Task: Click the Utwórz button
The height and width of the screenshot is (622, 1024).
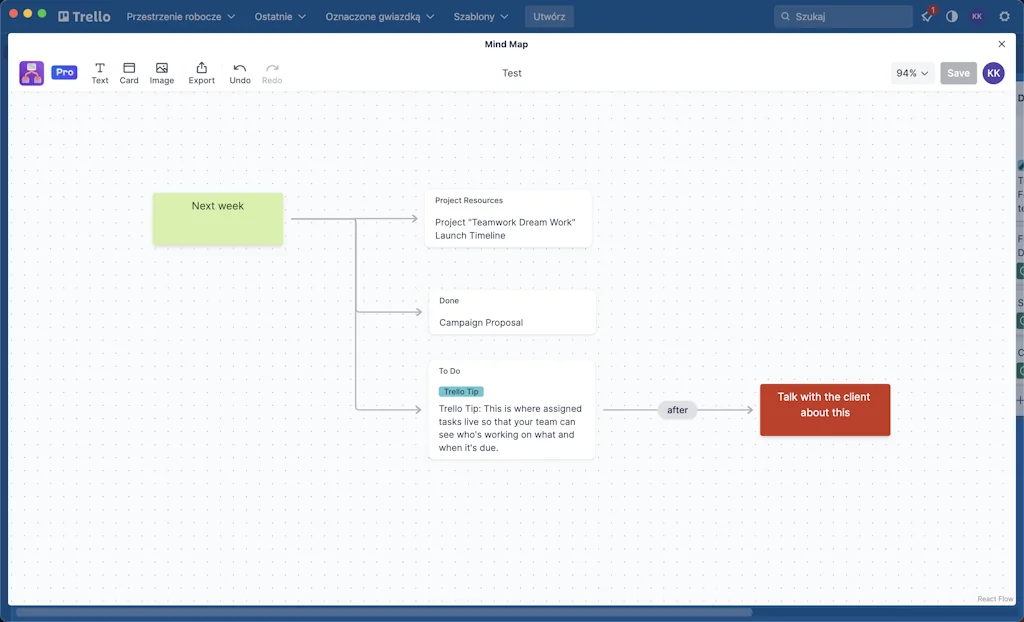Action: (x=548, y=16)
